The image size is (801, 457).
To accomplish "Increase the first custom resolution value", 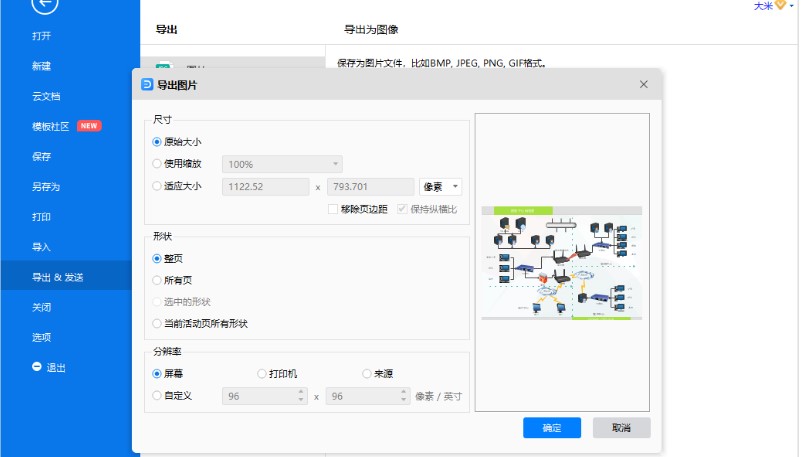I will pyautogui.click(x=301, y=392).
